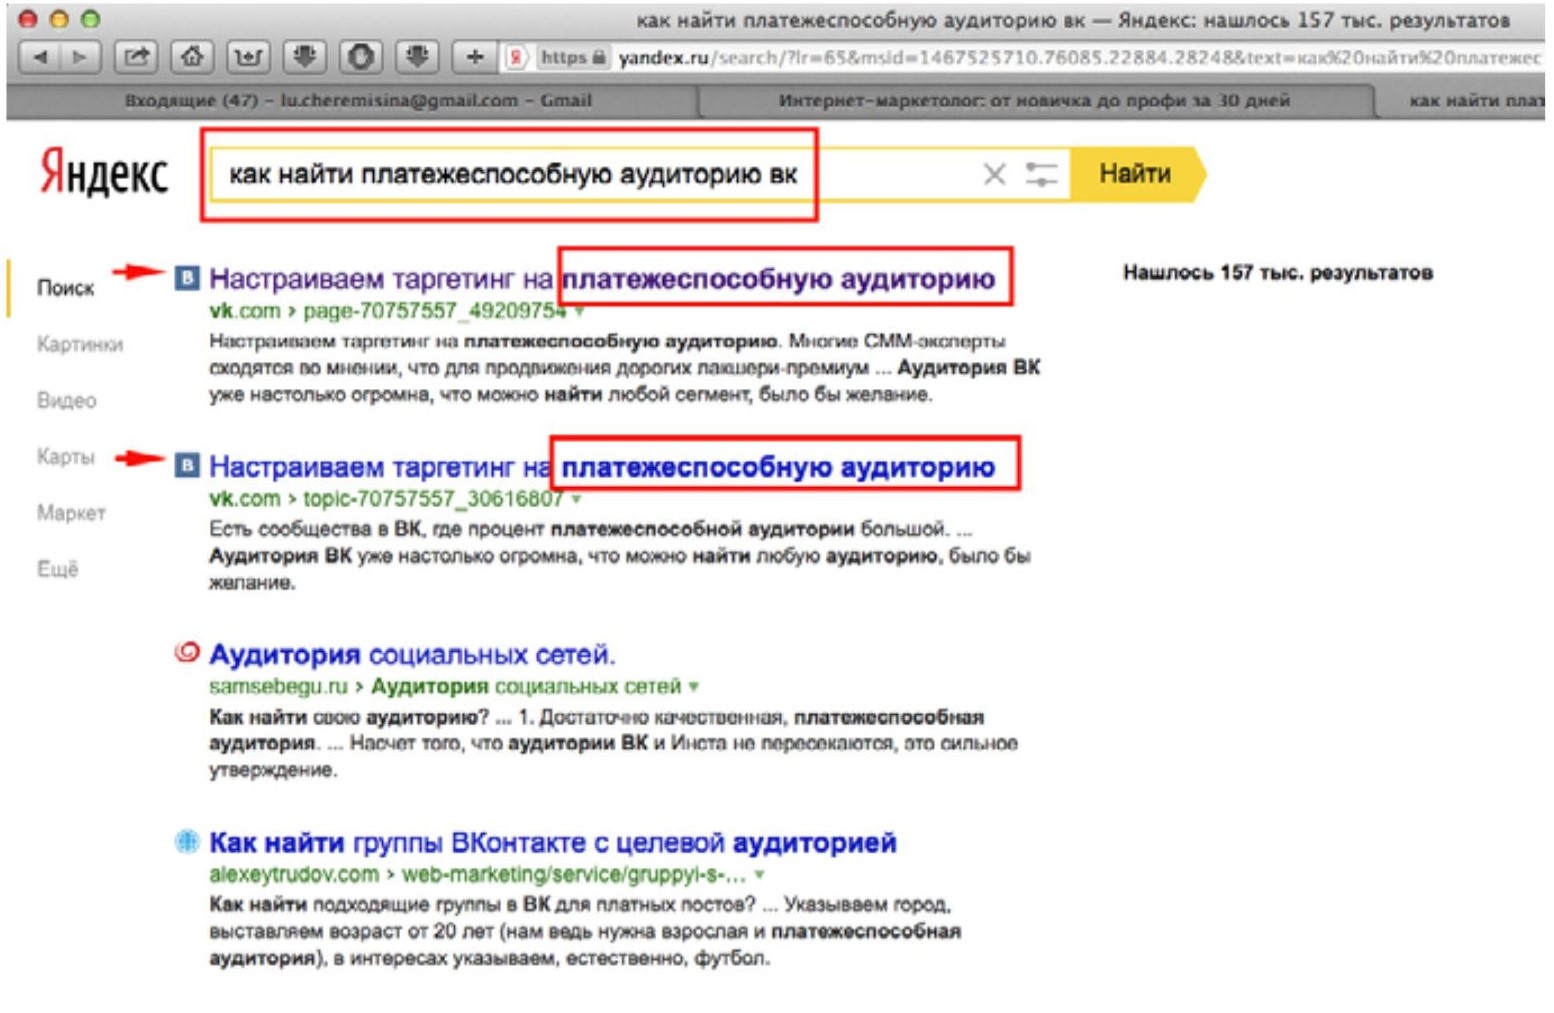
Task: Go back using the browser back arrow
Action: coord(40,57)
